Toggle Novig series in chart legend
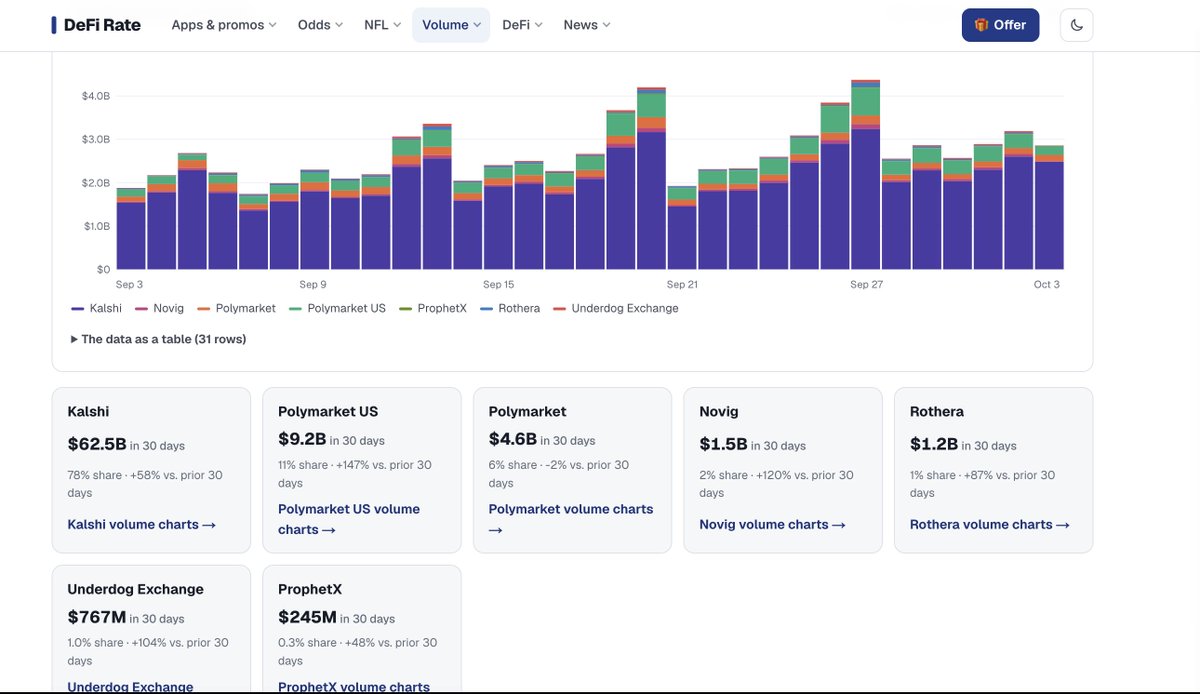1200x694 pixels. point(159,308)
